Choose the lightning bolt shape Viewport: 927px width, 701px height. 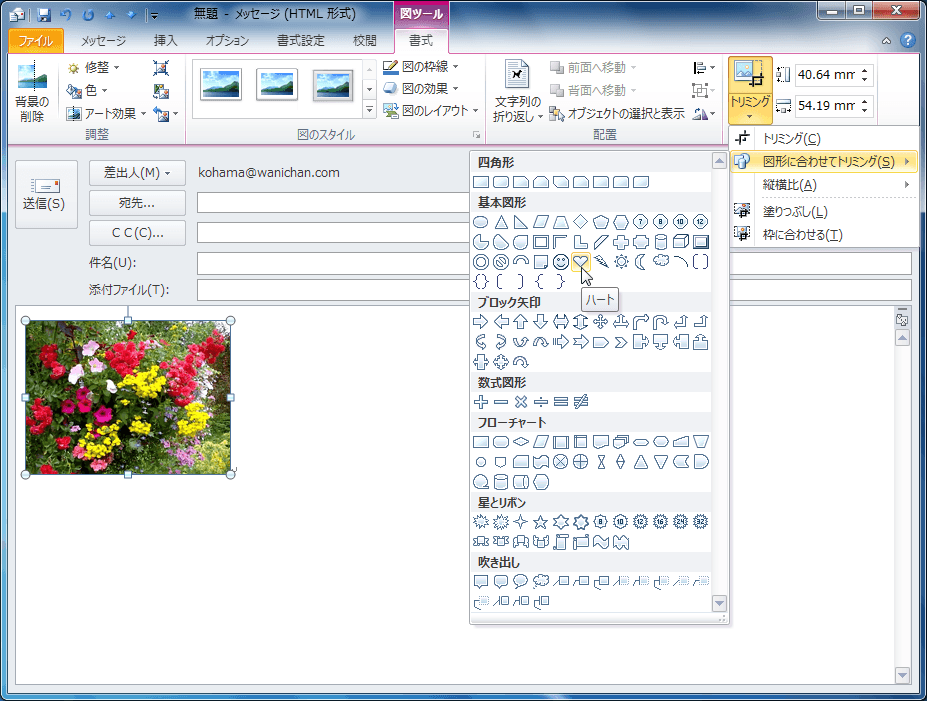tap(601, 261)
